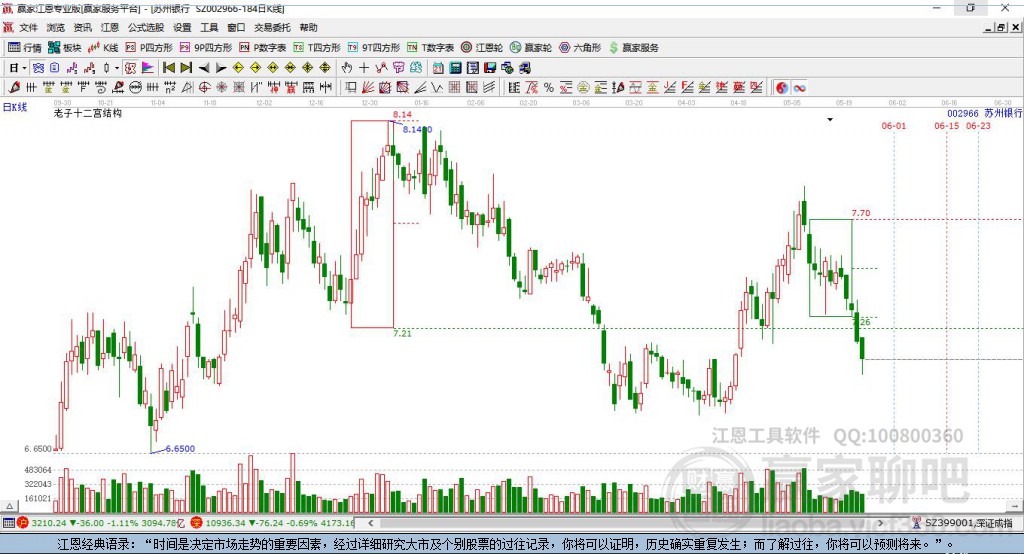
Task: Select the Gann fan lines tool
Action: [368, 88]
